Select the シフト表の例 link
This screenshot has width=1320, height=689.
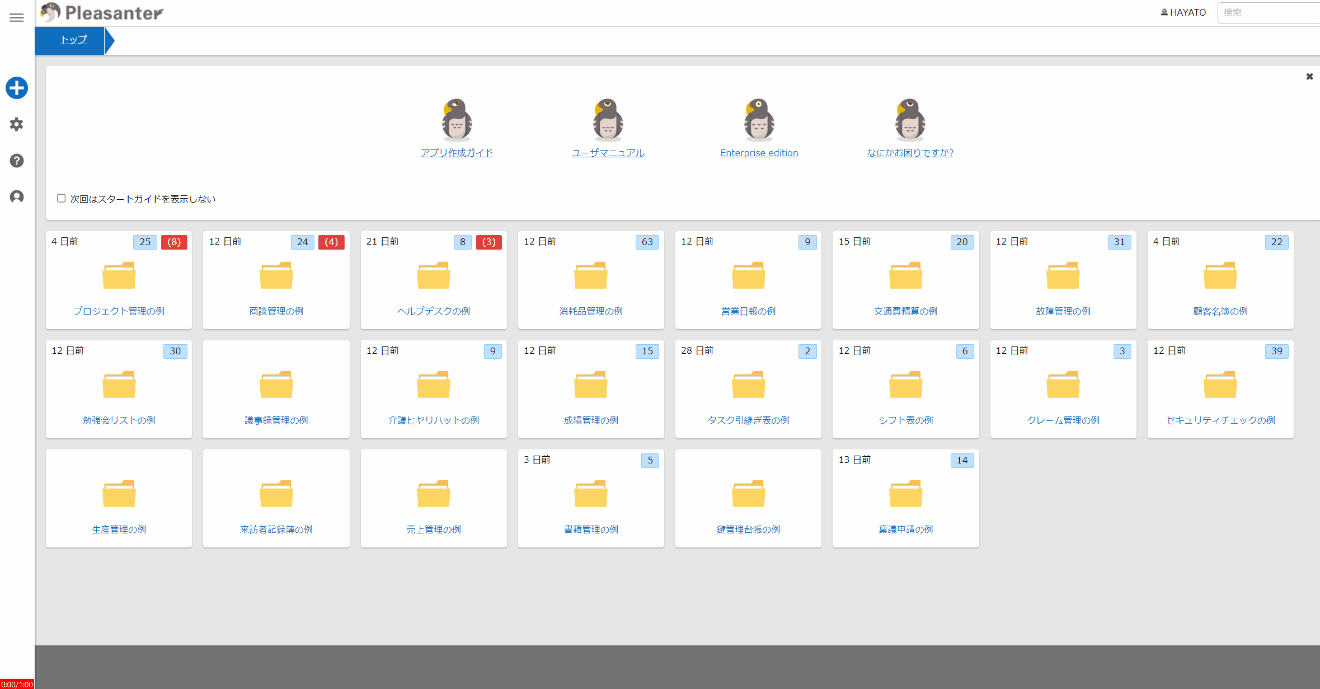tap(906, 420)
